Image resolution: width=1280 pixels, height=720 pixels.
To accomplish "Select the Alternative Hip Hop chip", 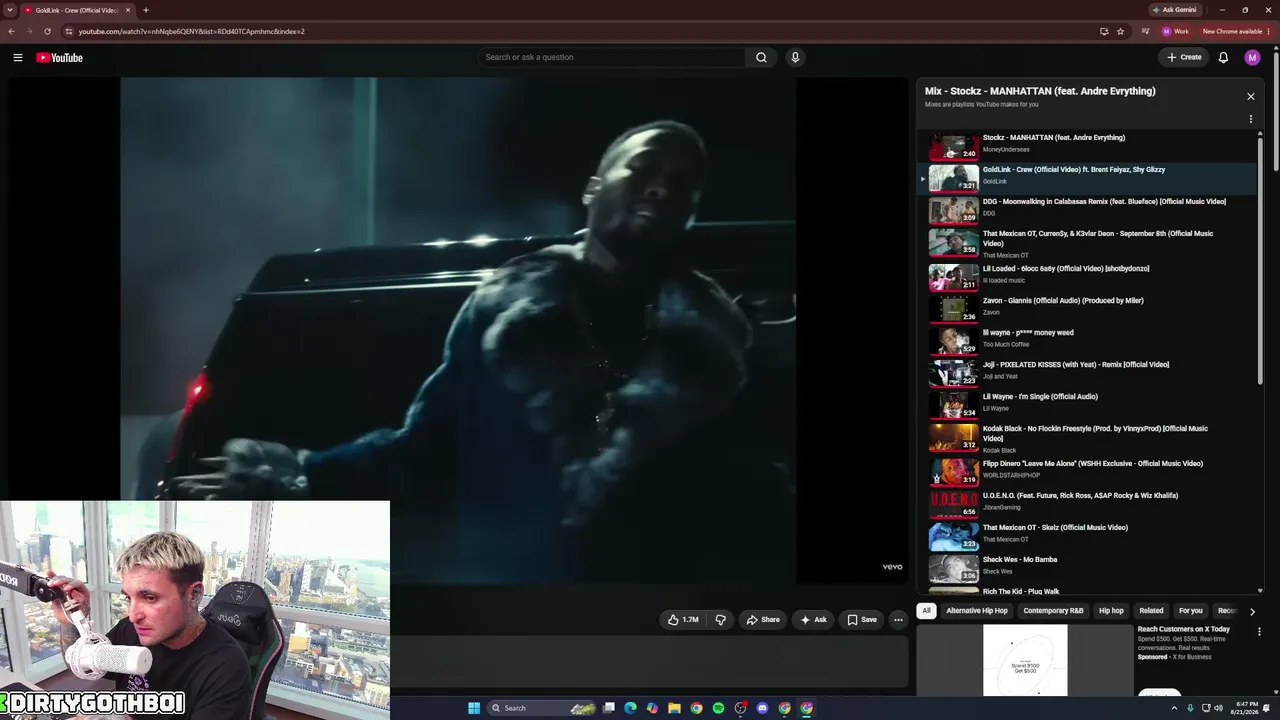I will [x=977, y=611].
